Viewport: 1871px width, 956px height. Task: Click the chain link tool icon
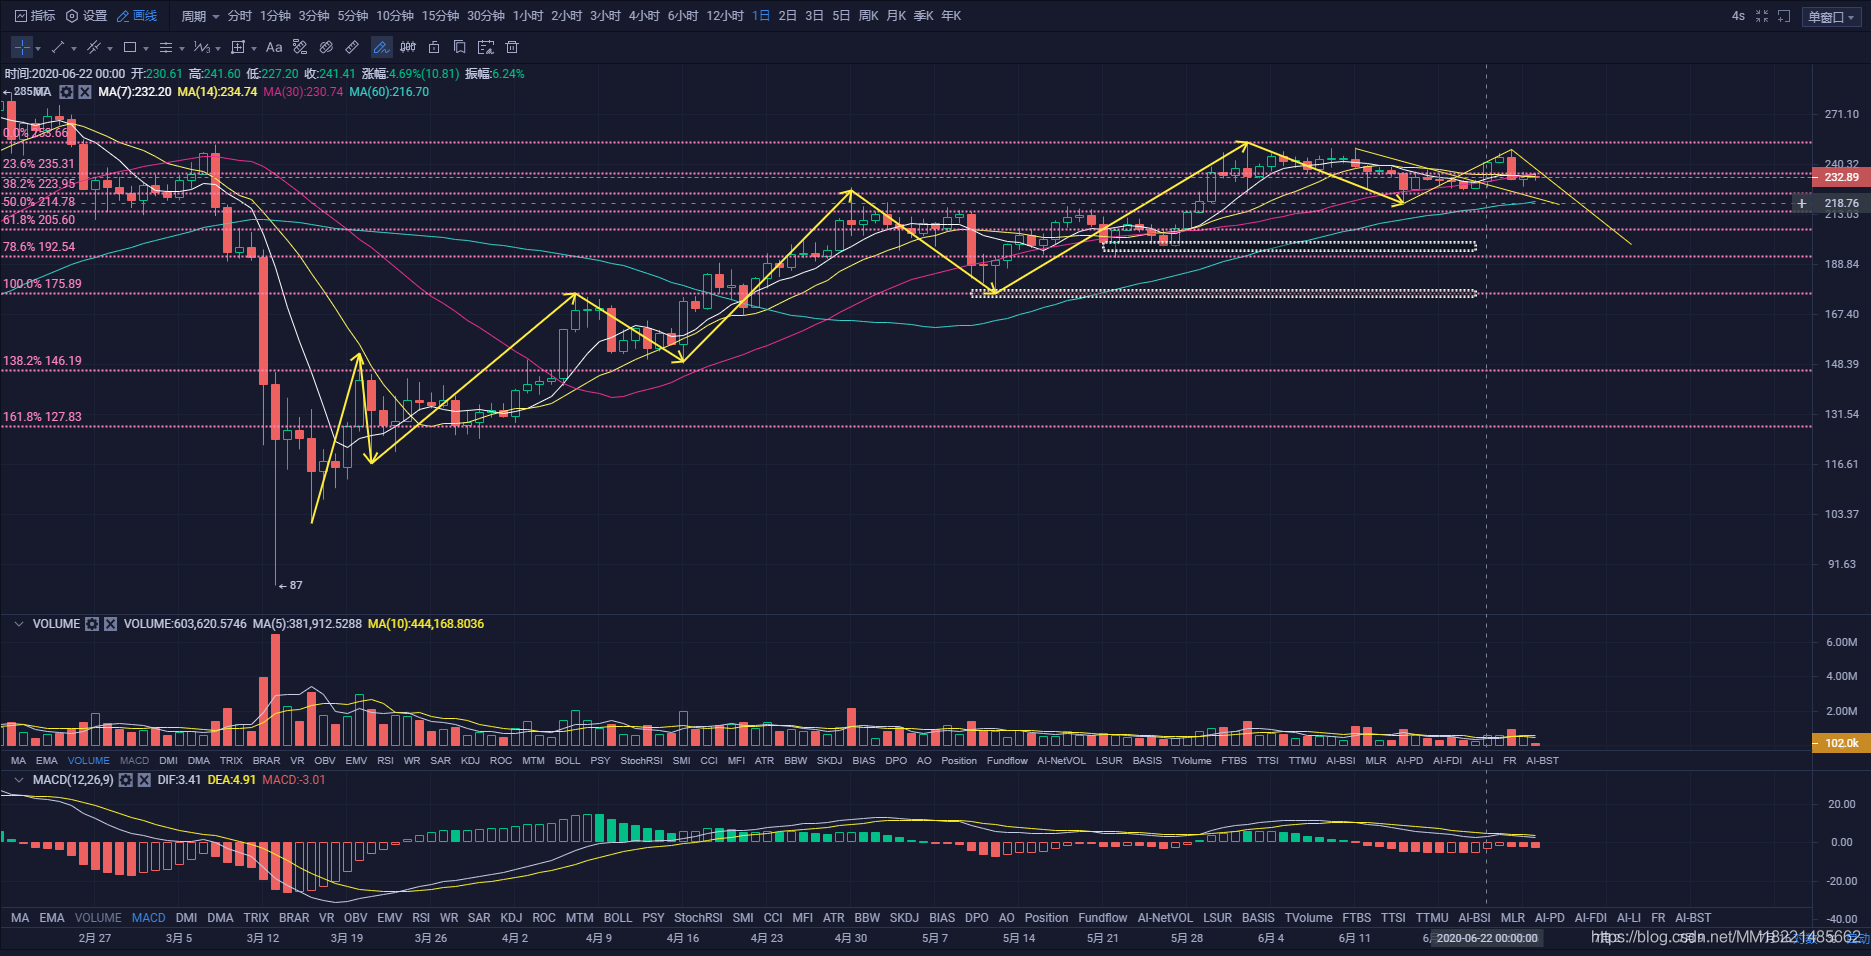point(326,47)
